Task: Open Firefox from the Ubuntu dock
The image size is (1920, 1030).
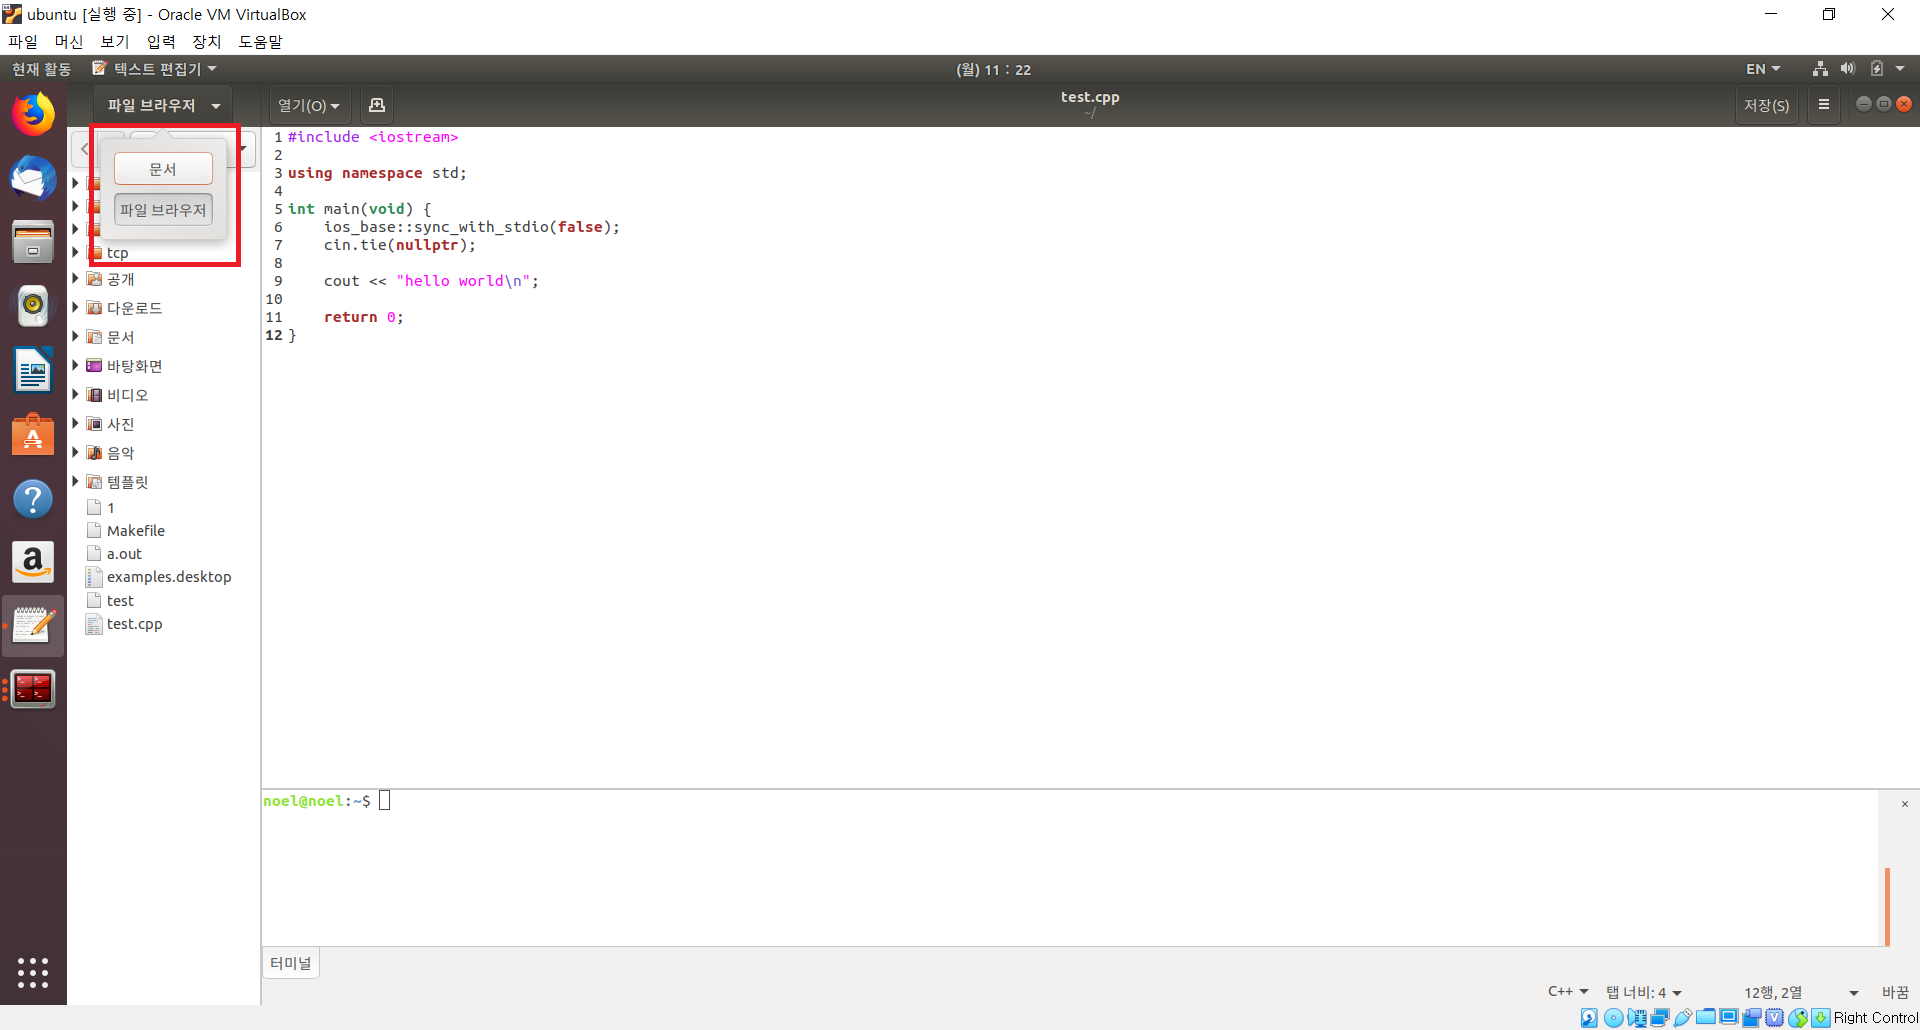Action: click(33, 114)
